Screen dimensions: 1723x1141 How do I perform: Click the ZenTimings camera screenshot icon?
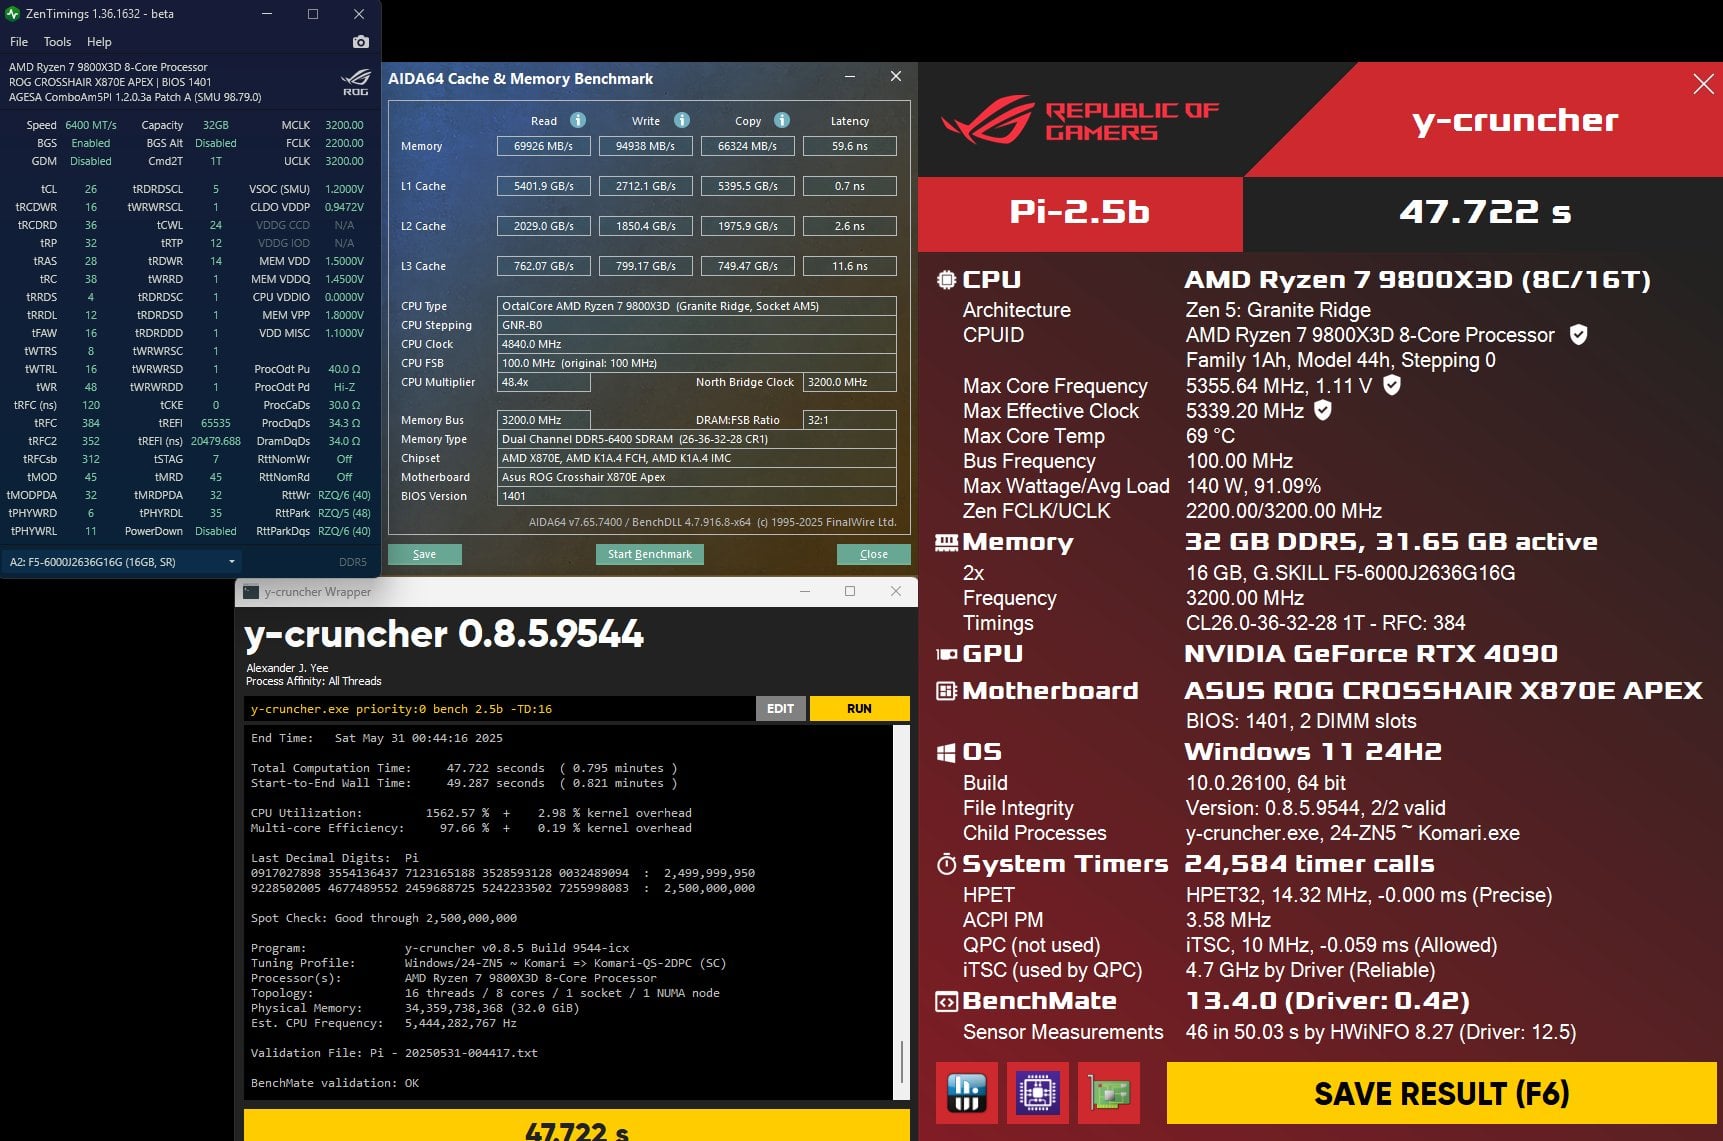[x=361, y=42]
